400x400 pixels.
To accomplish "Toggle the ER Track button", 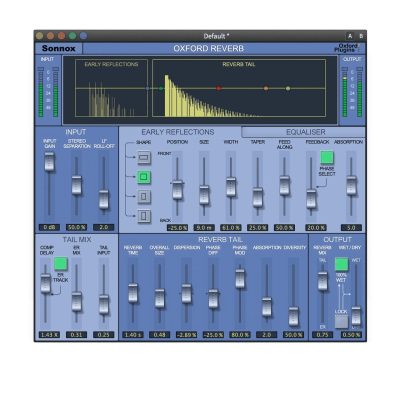I will (x=60, y=264).
